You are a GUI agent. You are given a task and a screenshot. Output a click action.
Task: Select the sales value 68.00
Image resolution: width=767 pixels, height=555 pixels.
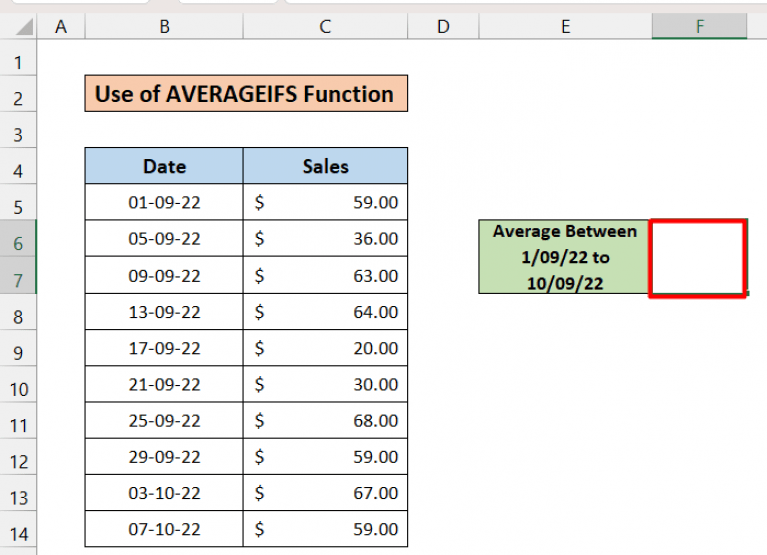[x=325, y=420]
